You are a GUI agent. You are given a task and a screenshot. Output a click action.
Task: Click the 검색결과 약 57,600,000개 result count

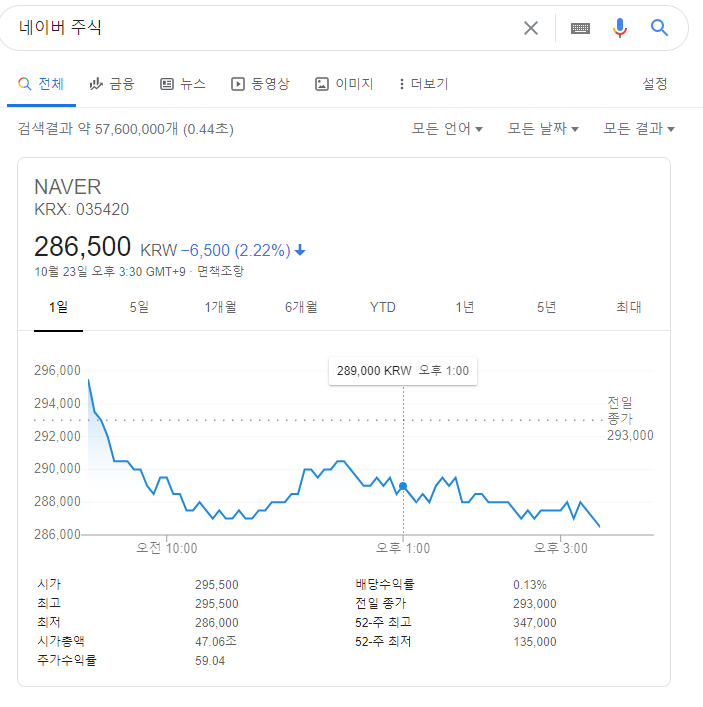click(x=125, y=129)
